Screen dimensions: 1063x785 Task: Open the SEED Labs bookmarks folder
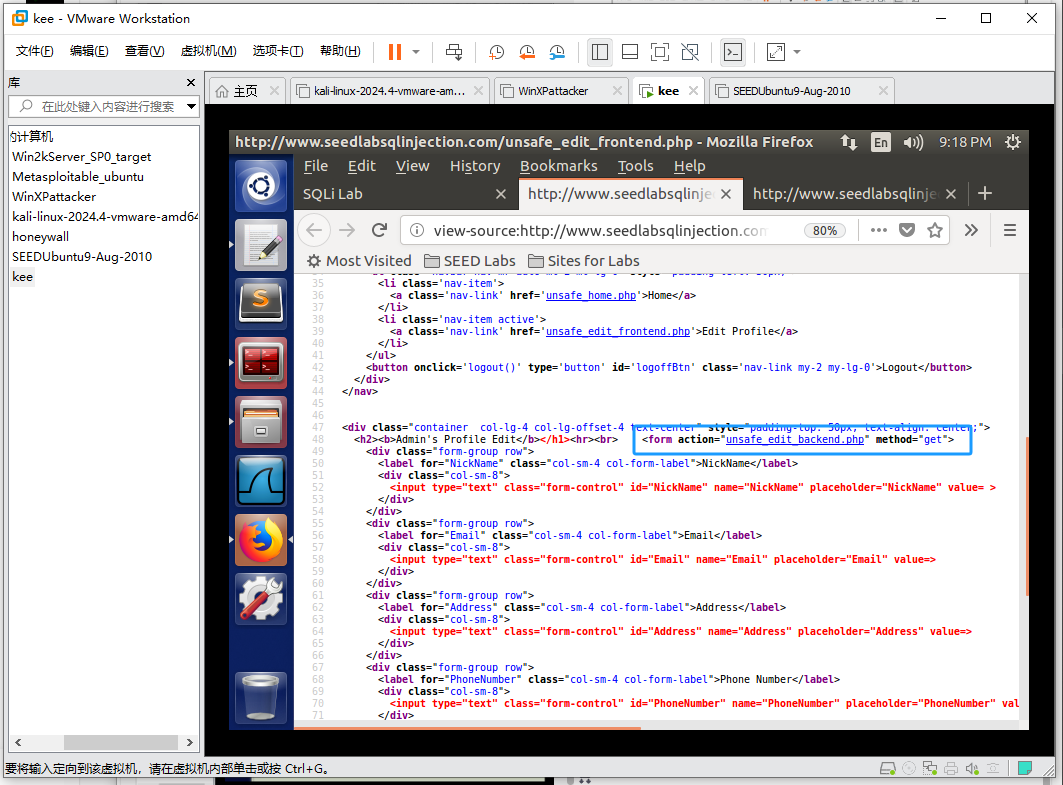(x=470, y=261)
